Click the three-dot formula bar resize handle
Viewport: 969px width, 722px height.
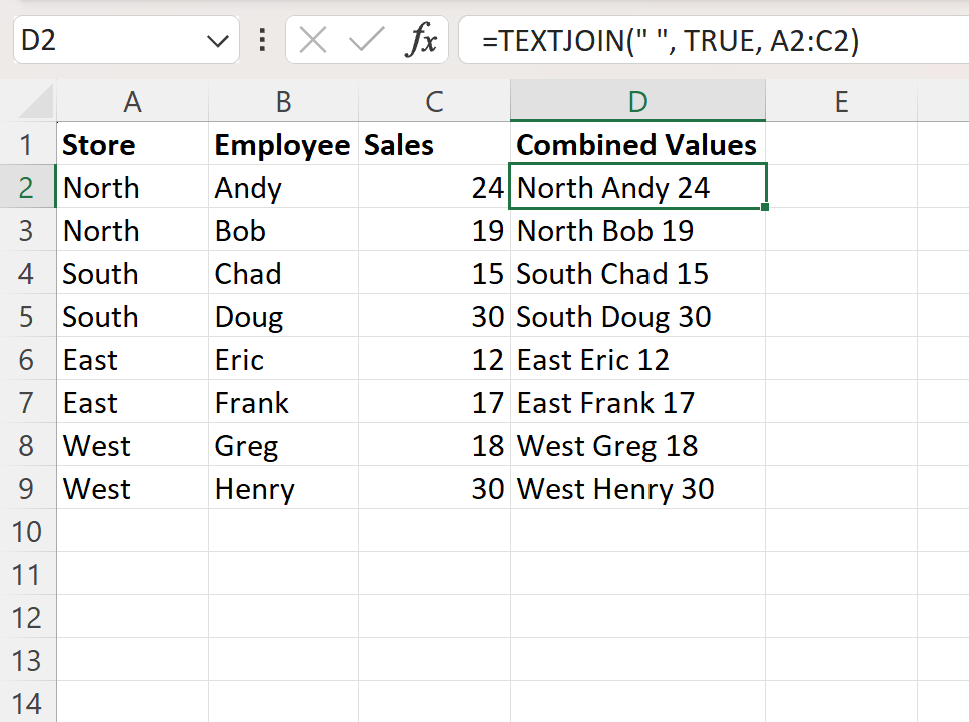coord(263,40)
